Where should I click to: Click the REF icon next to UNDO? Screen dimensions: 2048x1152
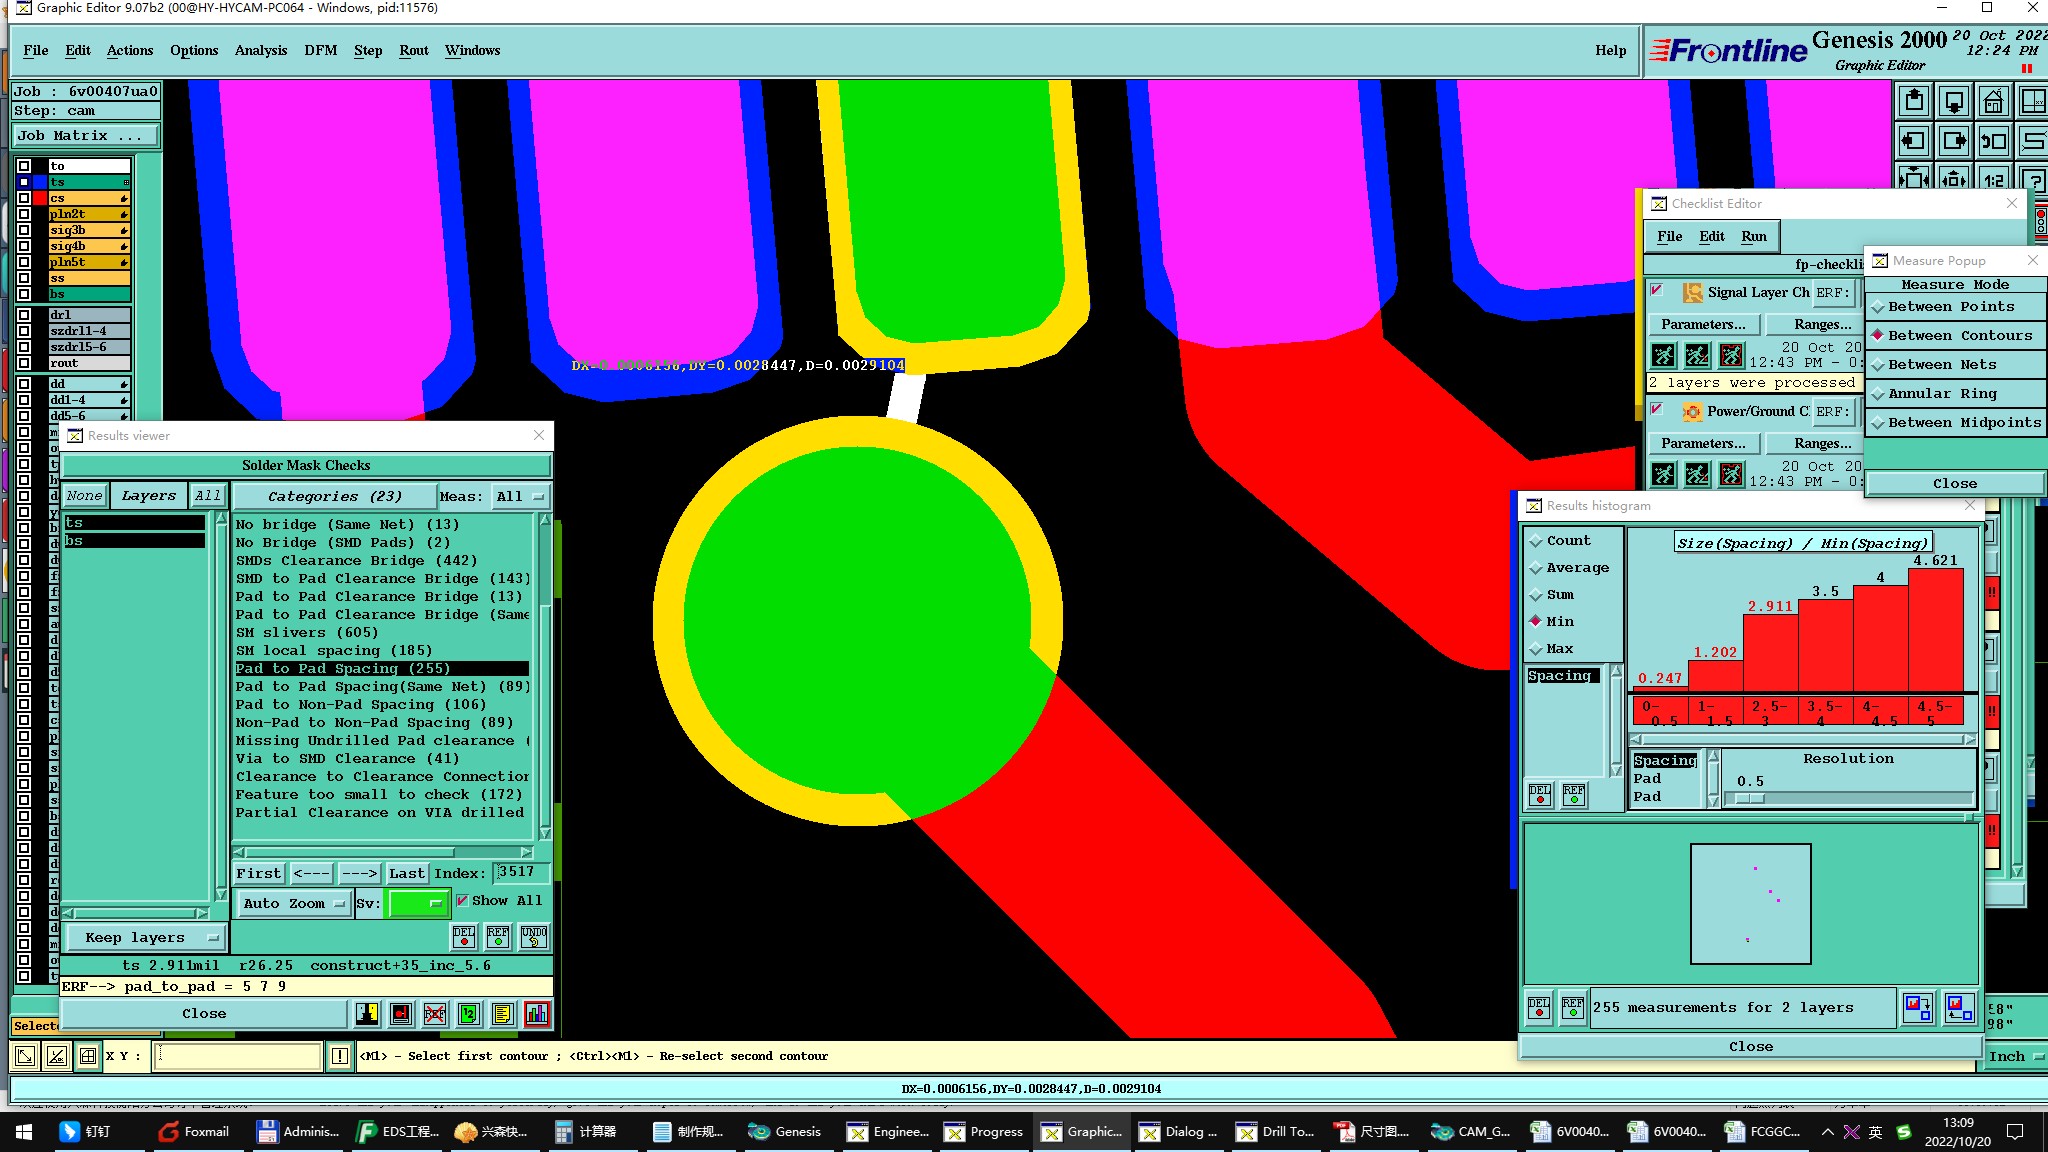coord(498,937)
